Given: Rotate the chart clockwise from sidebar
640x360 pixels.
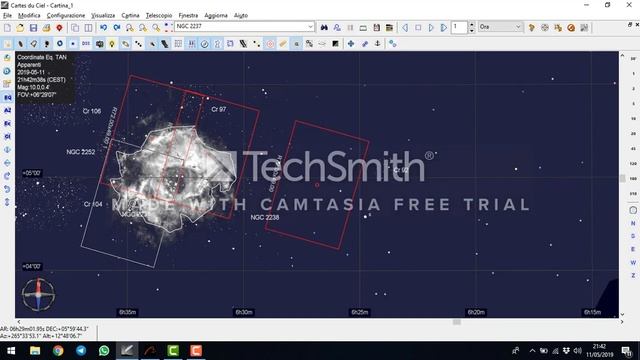Looking at the screenshot, I should point(7,176).
